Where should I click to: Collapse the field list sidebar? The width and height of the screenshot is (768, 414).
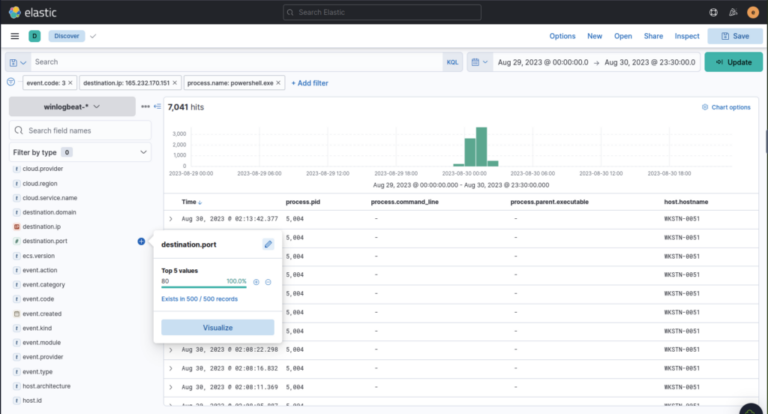[x=157, y=106]
